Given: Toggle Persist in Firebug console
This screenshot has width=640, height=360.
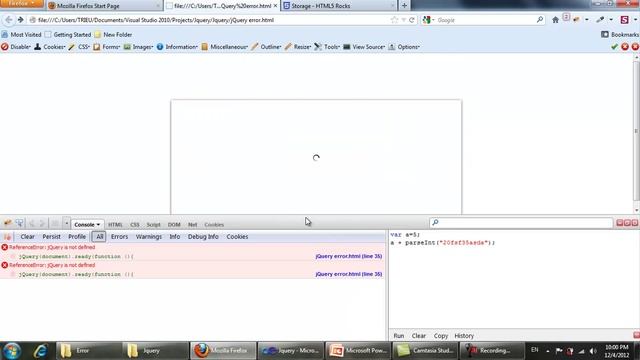Looking at the screenshot, I should 51,237.
